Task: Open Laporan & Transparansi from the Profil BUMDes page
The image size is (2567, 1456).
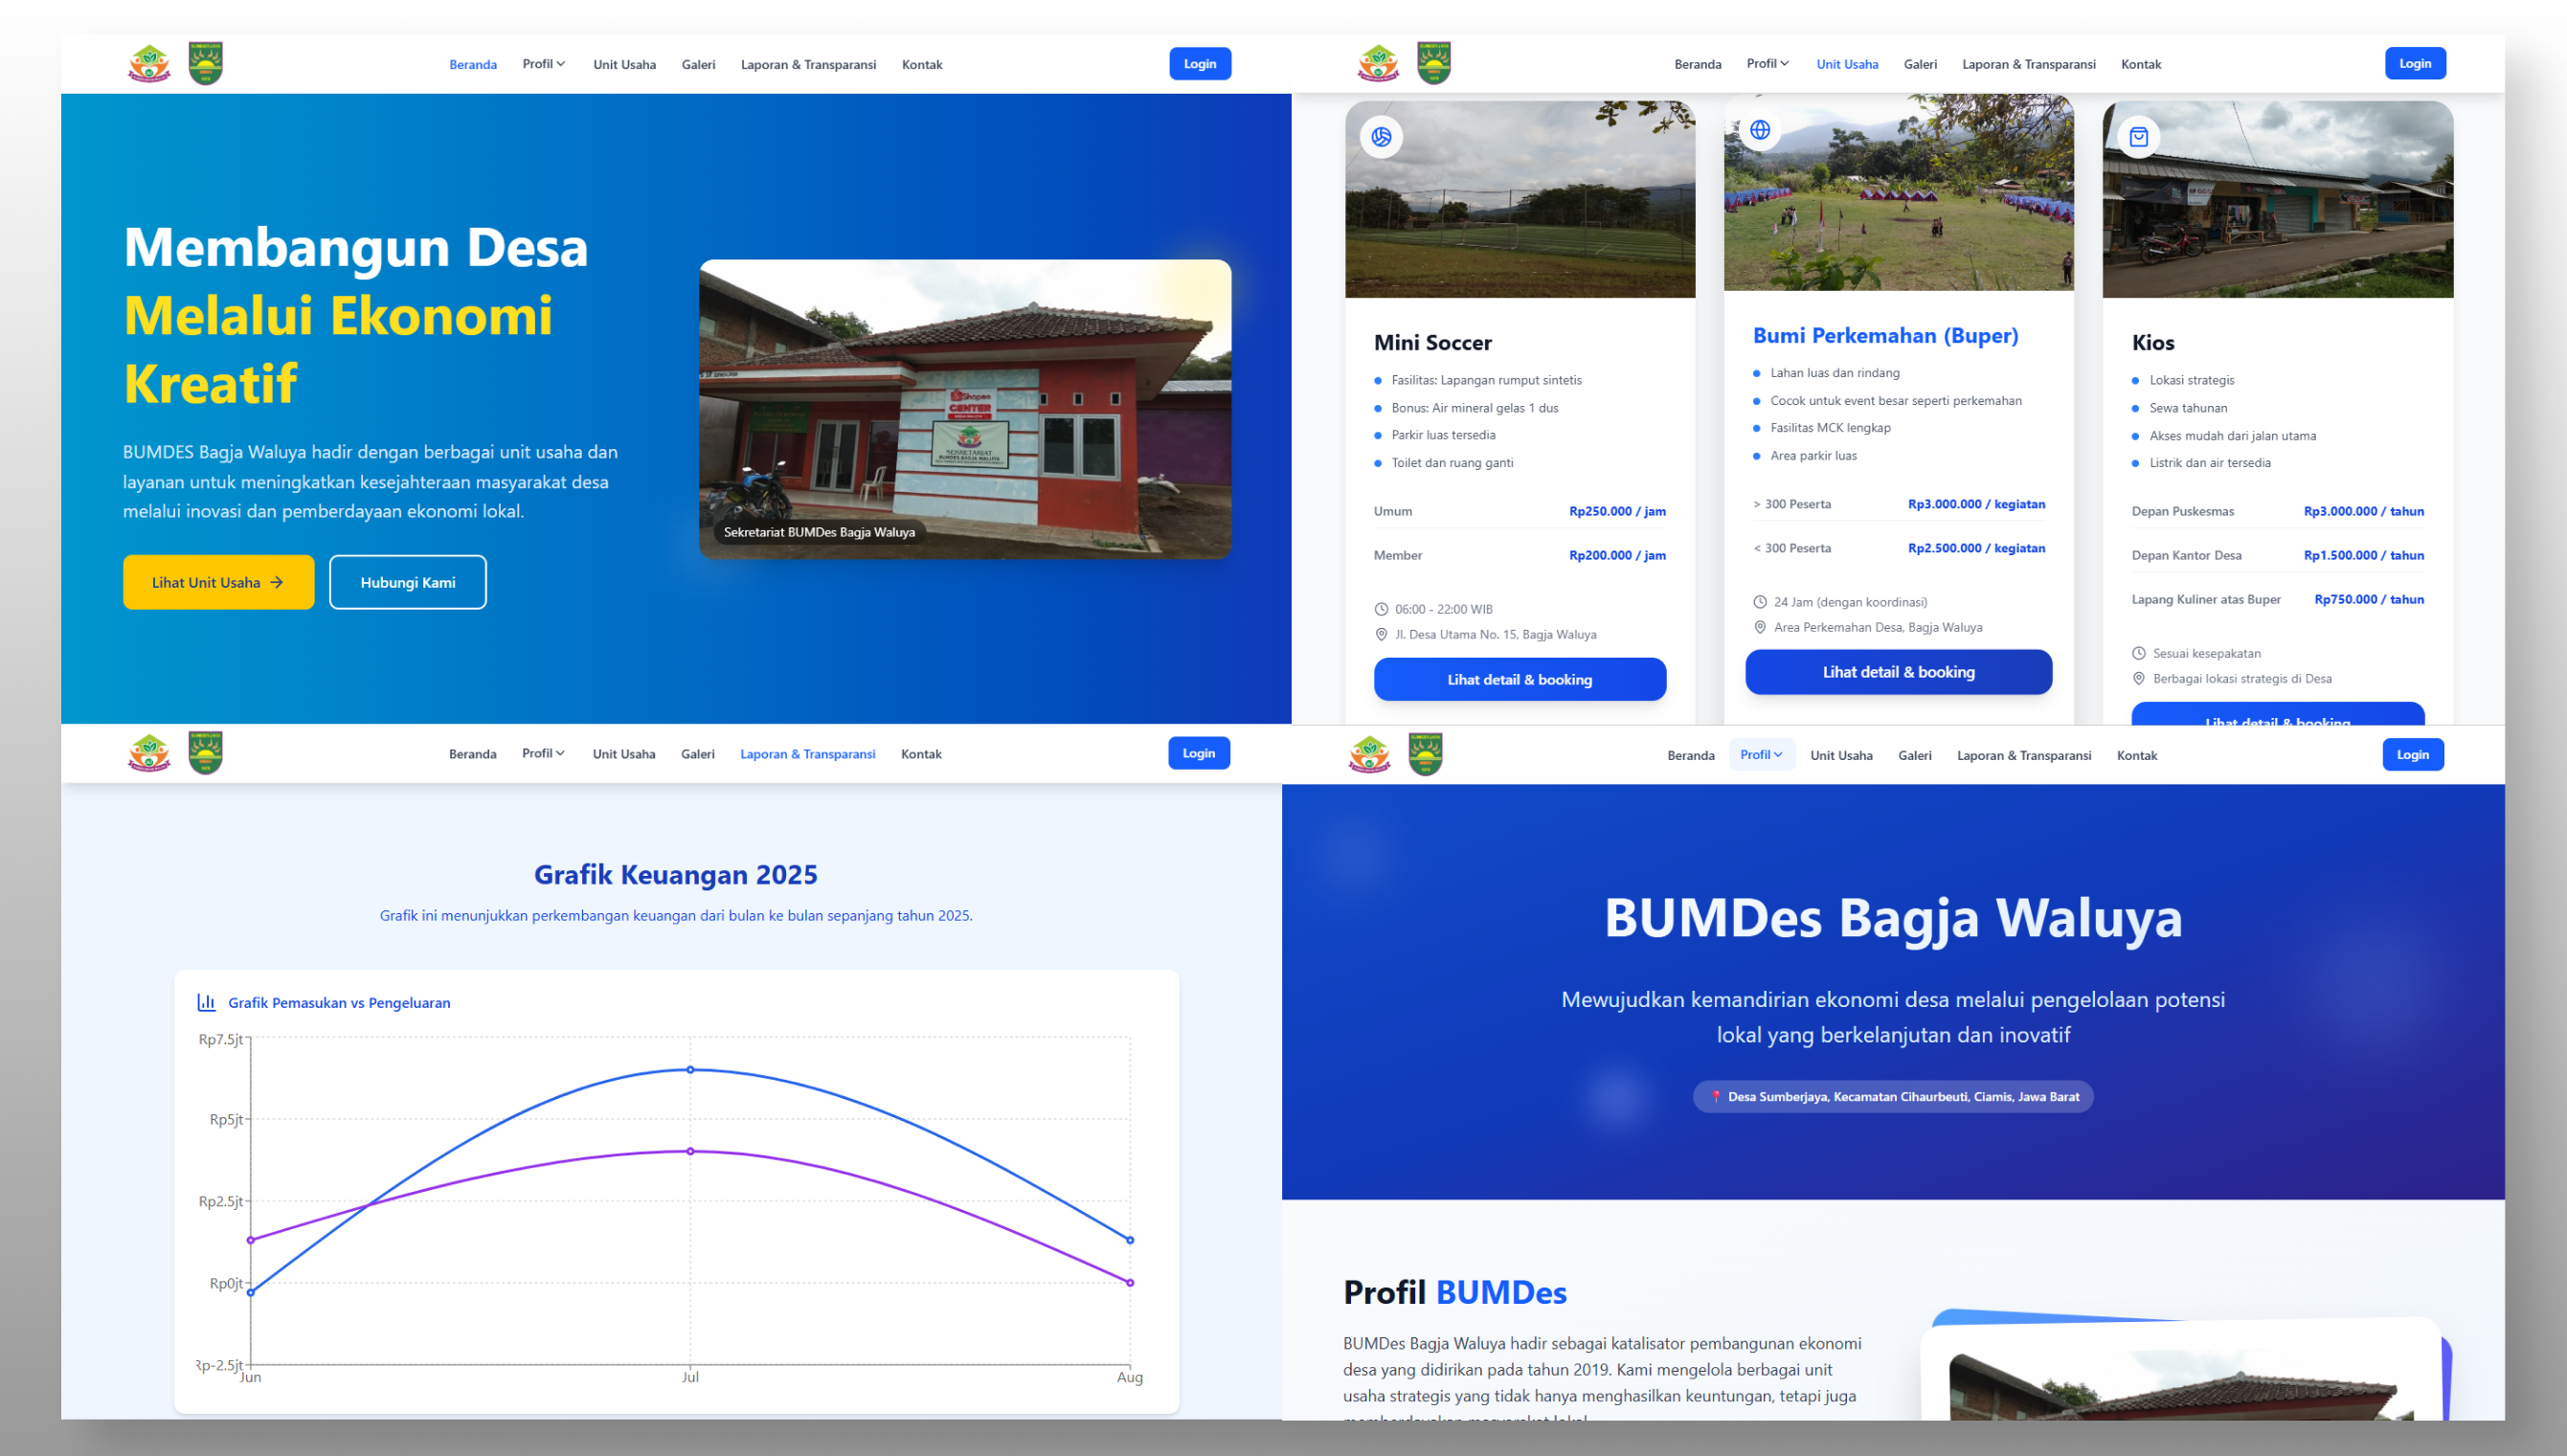Action: (x=2024, y=755)
